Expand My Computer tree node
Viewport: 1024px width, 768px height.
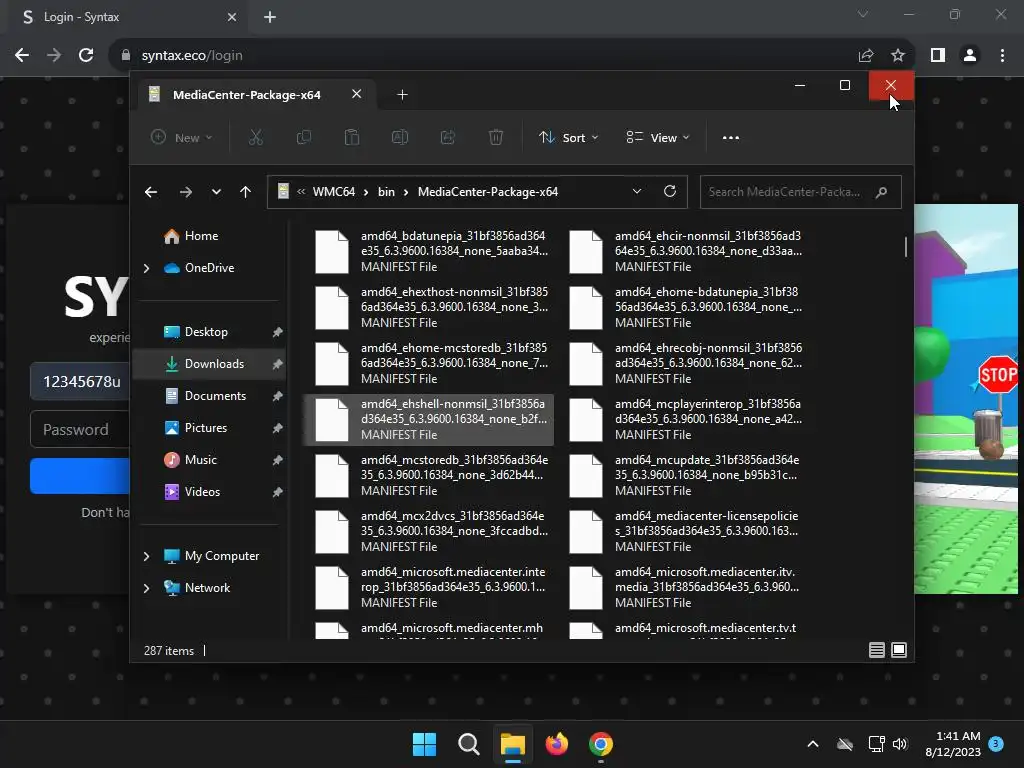[146, 556]
